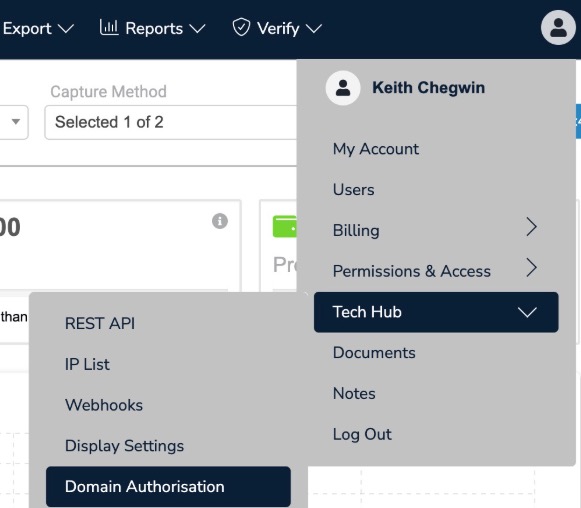This screenshot has height=508, width=581.
Task: Expand Billing submenu chevron
Action: 532,227
